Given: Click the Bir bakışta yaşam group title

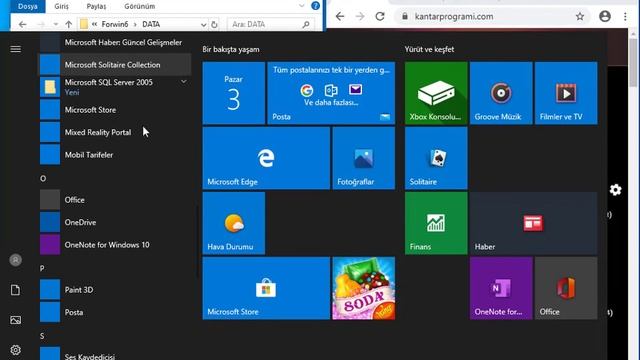Looking at the screenshot, I should (x=231, y=49).
